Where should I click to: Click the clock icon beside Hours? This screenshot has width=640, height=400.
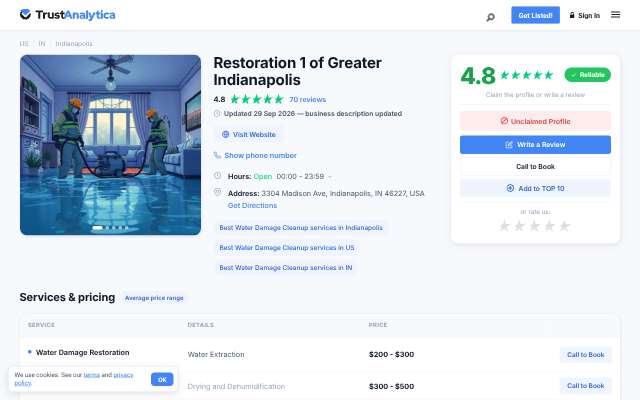click(x=218, y=176)
